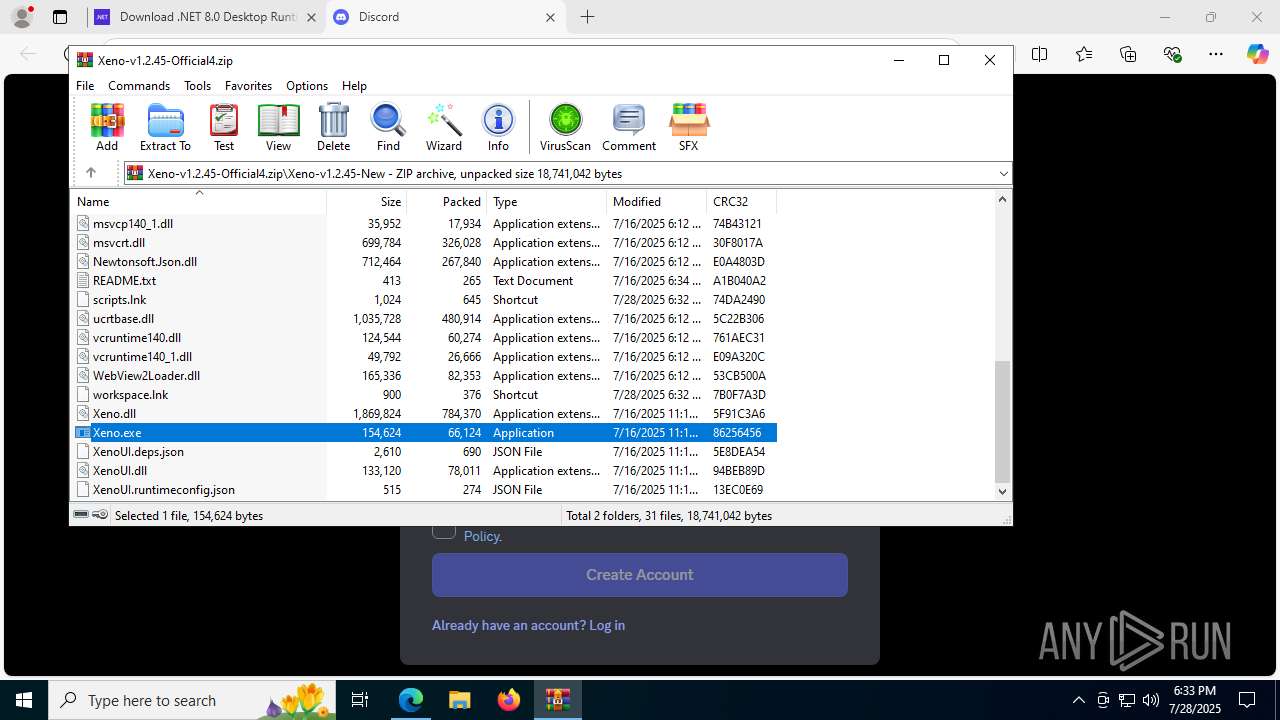Open Edge settings and more menu
Image resolution: width=1280 pixels, height=720 pixels.
click(1216, 54)
